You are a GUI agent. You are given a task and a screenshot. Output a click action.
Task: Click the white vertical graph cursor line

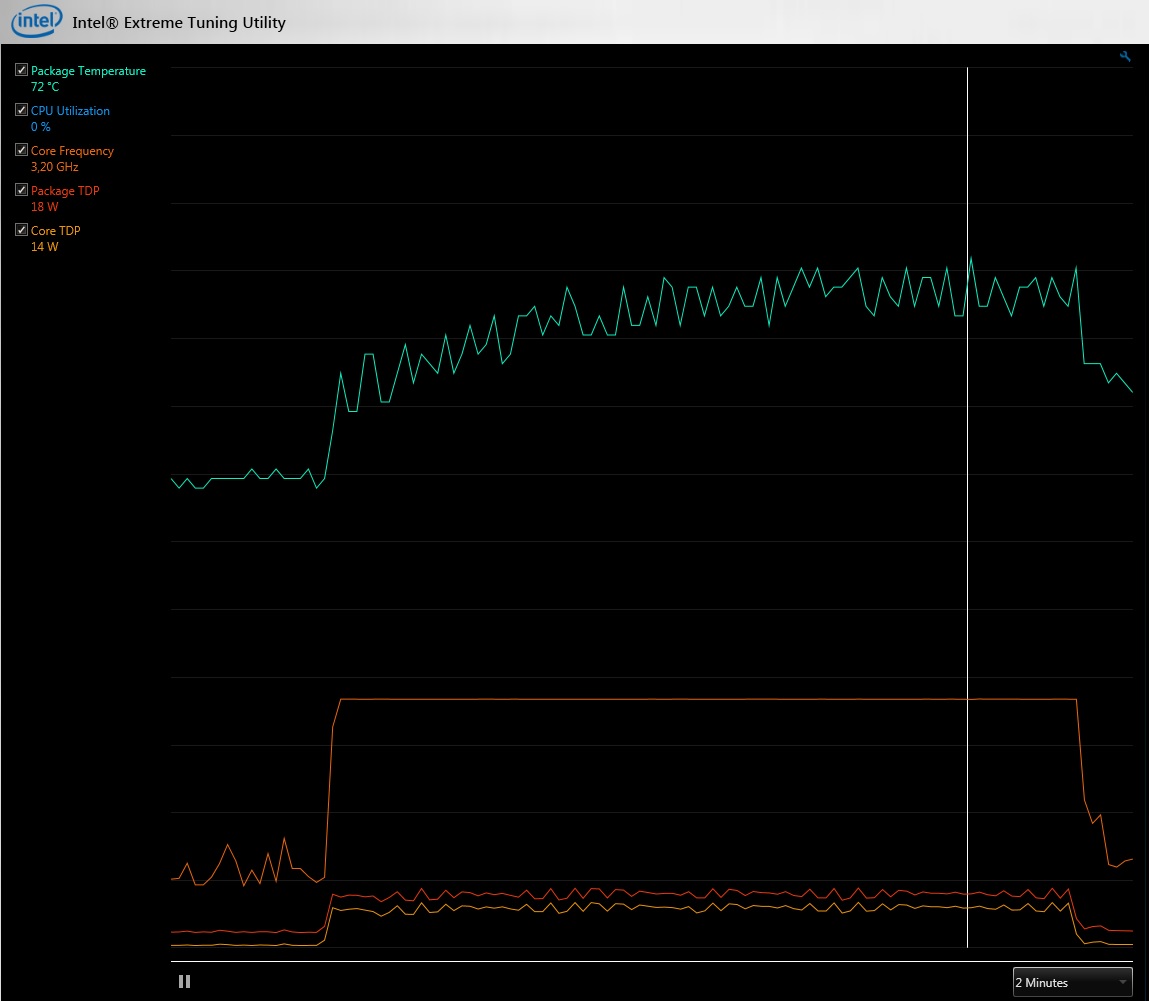point(967,507)
